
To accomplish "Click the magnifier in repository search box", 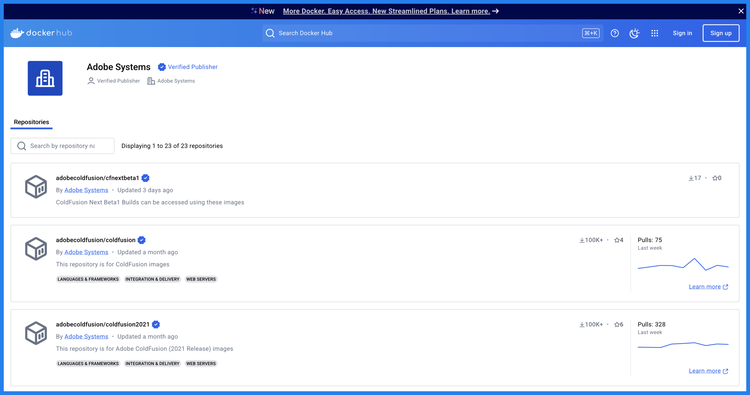I will point(22,146).
